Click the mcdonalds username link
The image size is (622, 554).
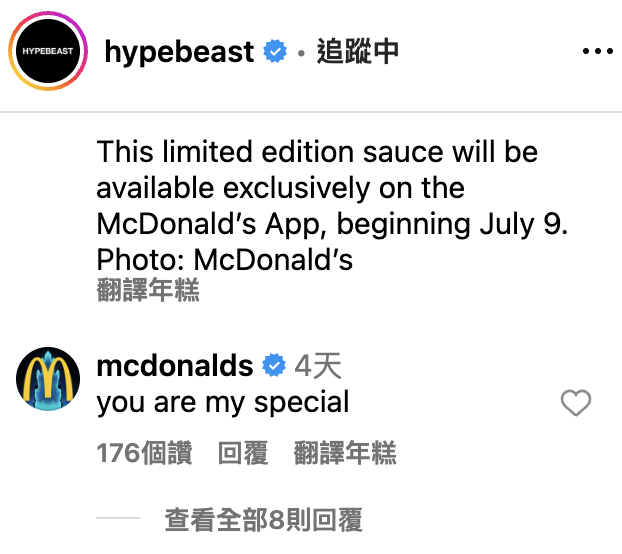pos(175,365)
